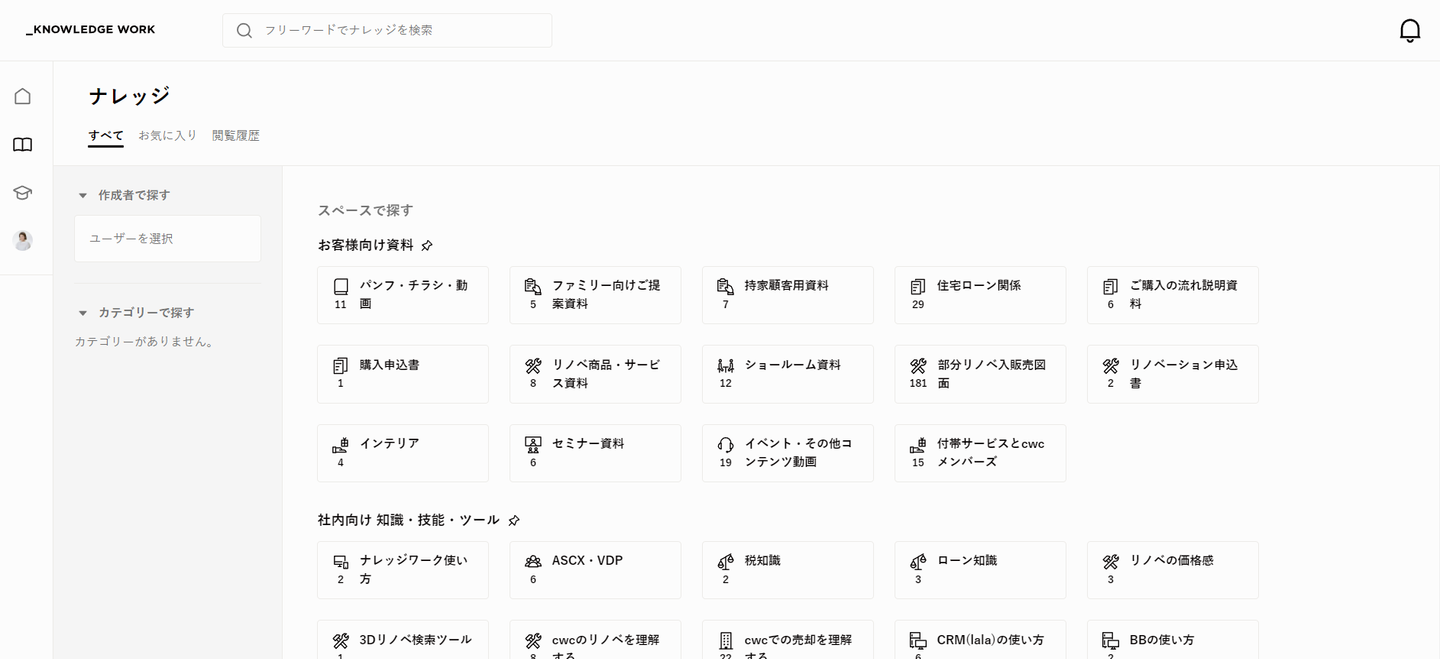Open the user profile avatar
The height and width of the screenshot is (659, 1440).
pyautogui.click(x=22, y=240)
